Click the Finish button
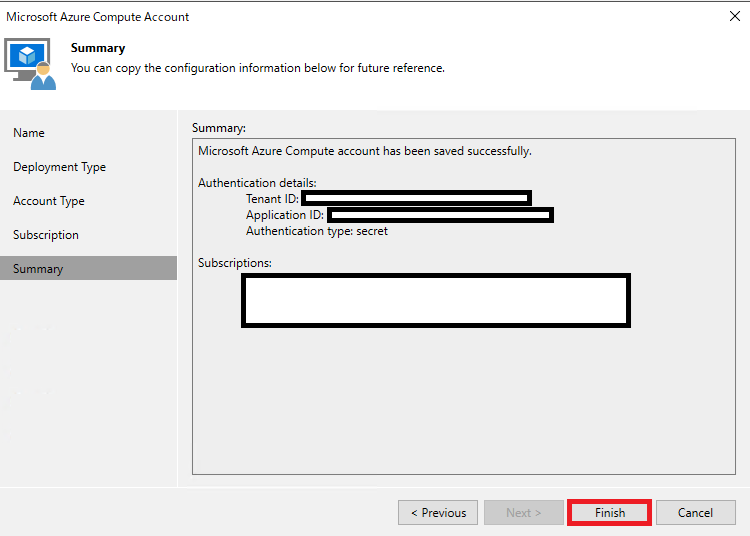The height and width of the screenshot is (536, 750). coord(609,513)
